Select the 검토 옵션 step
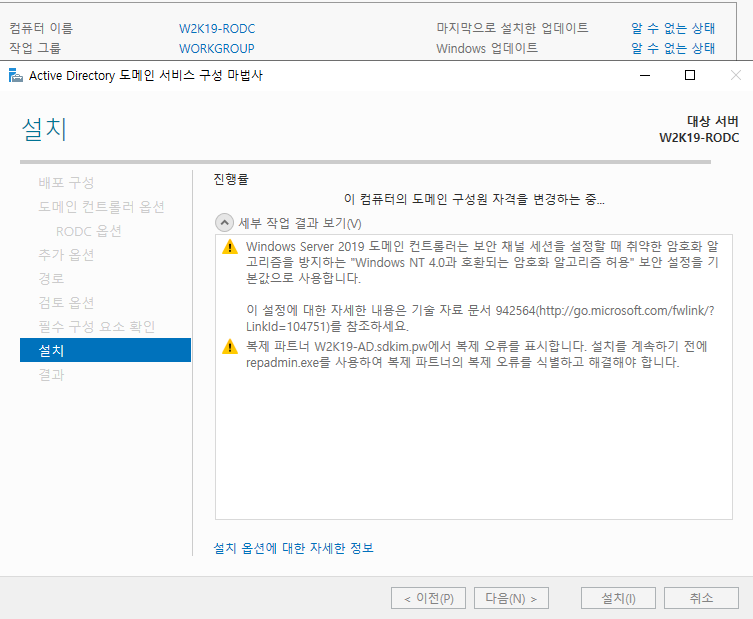 [x=66, y=303]
